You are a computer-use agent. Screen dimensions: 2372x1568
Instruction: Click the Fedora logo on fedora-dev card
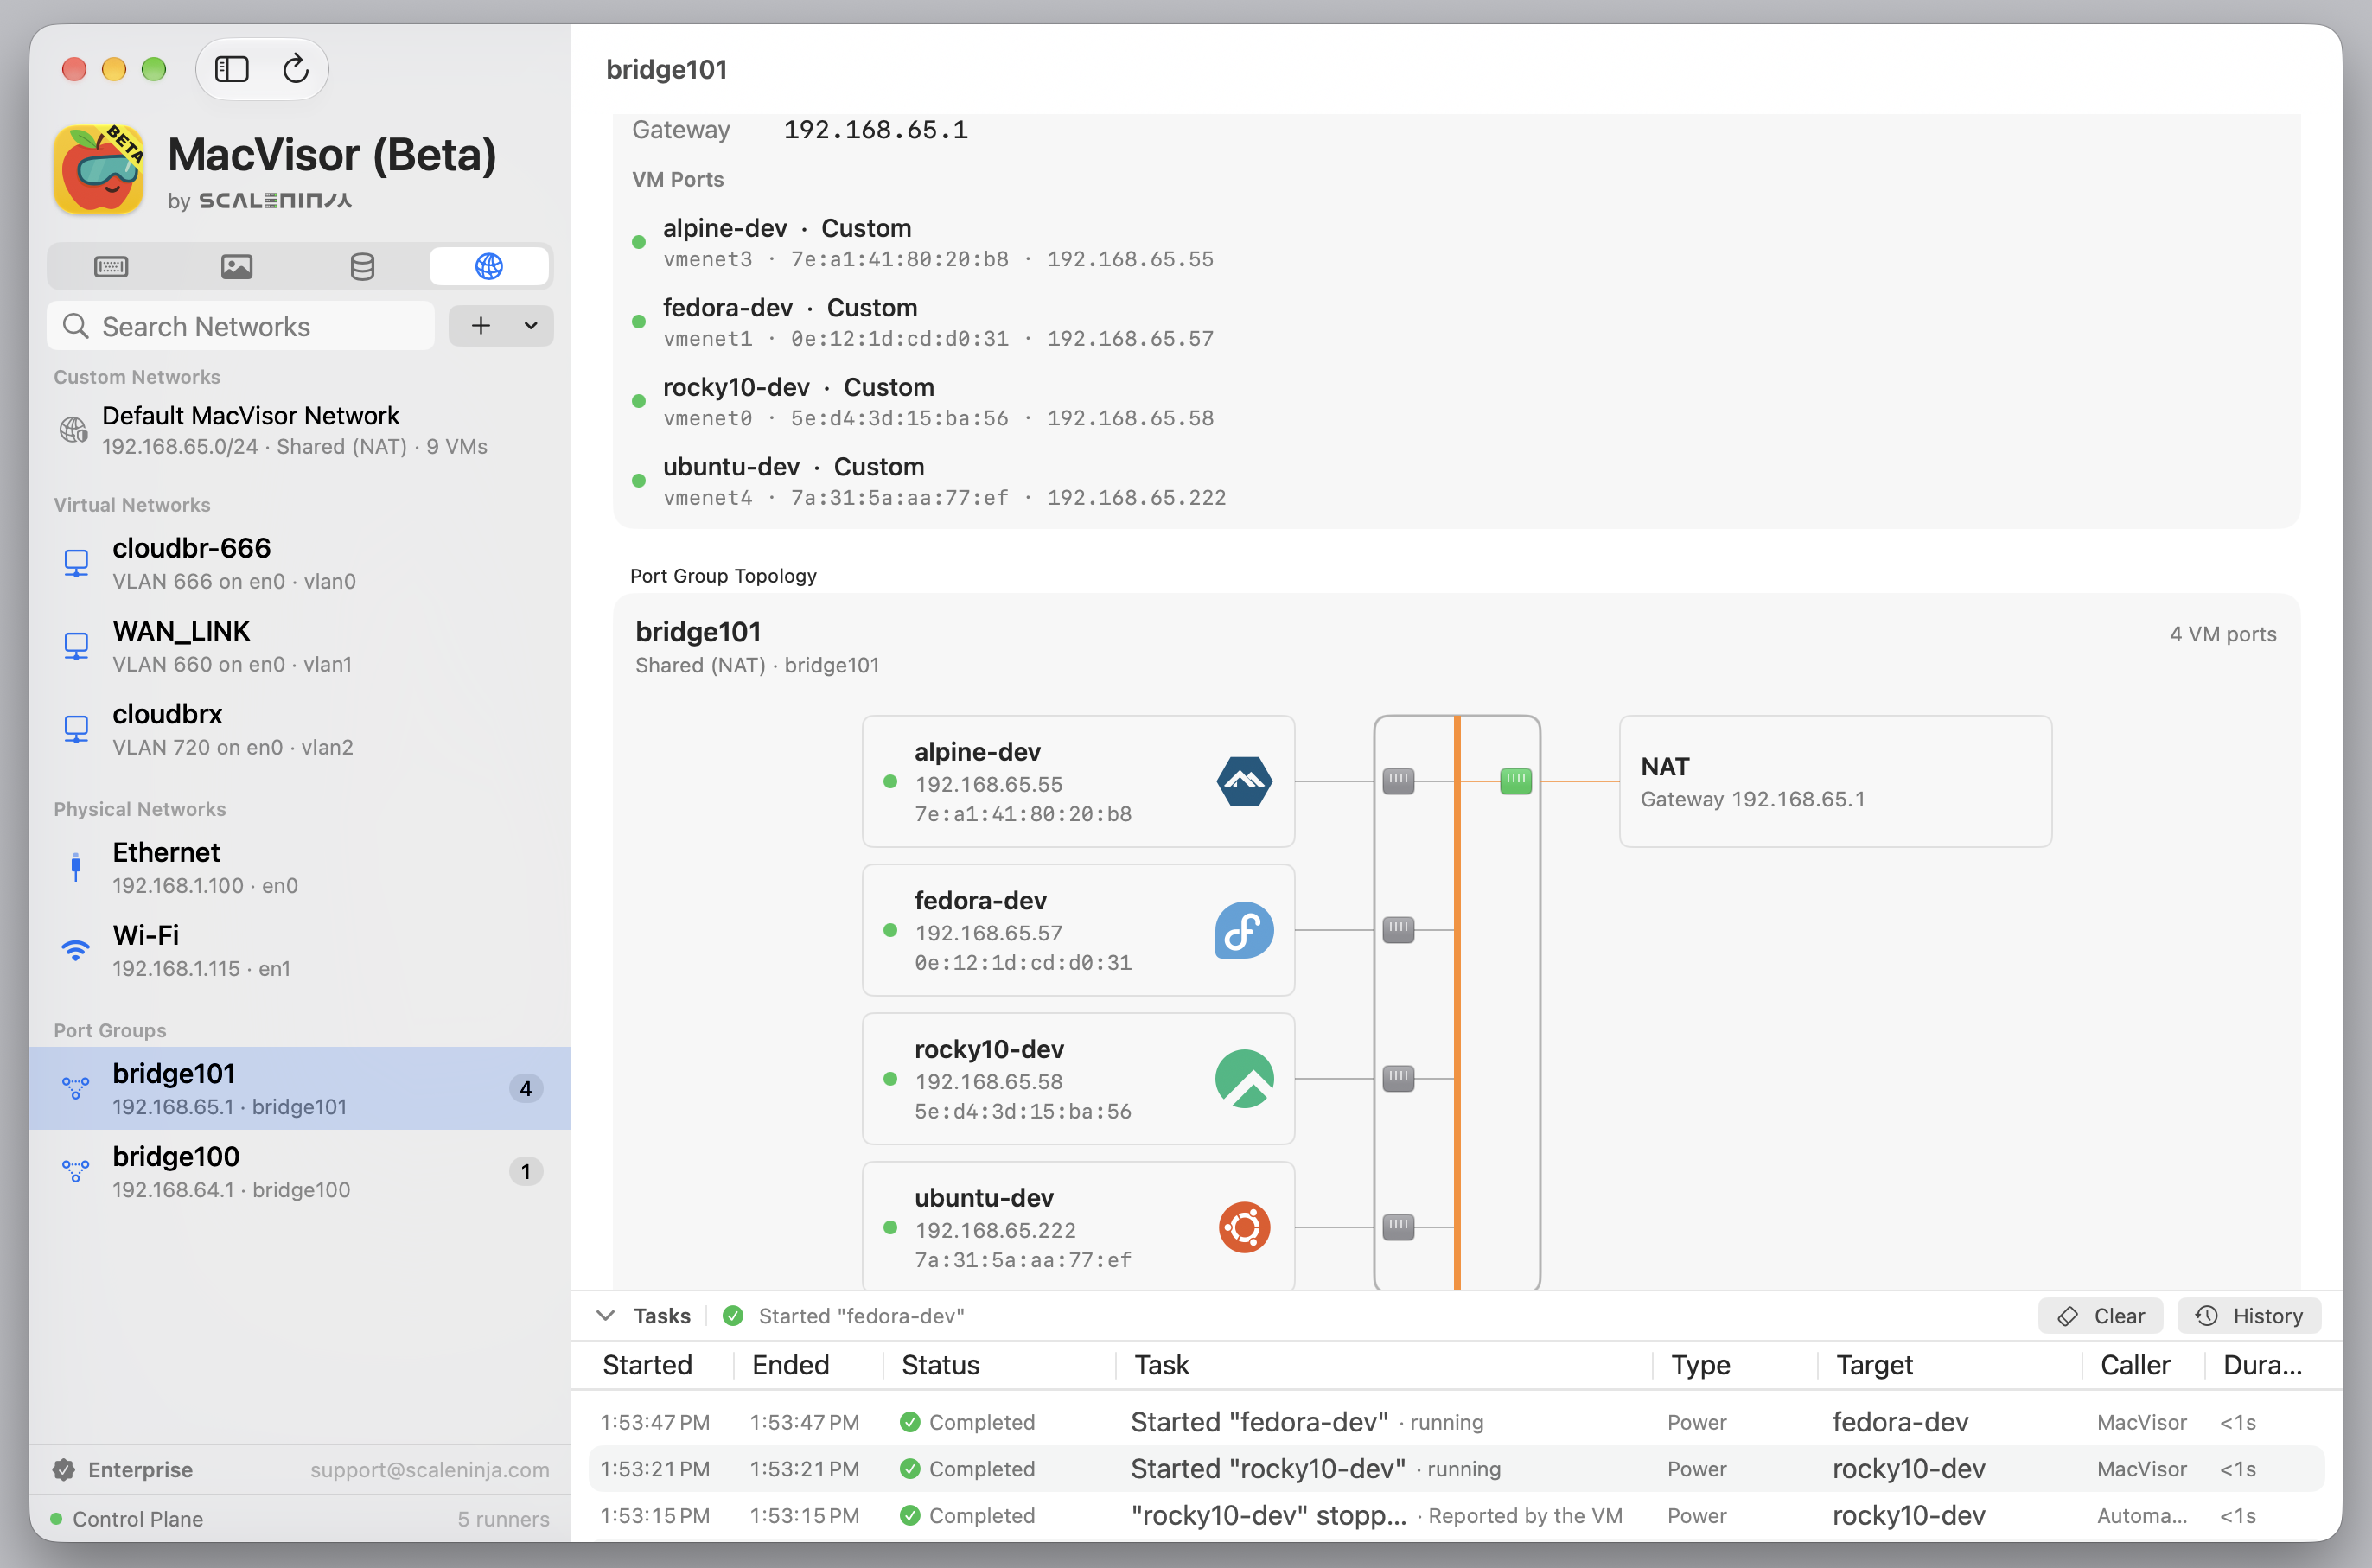coord(1244,930)
